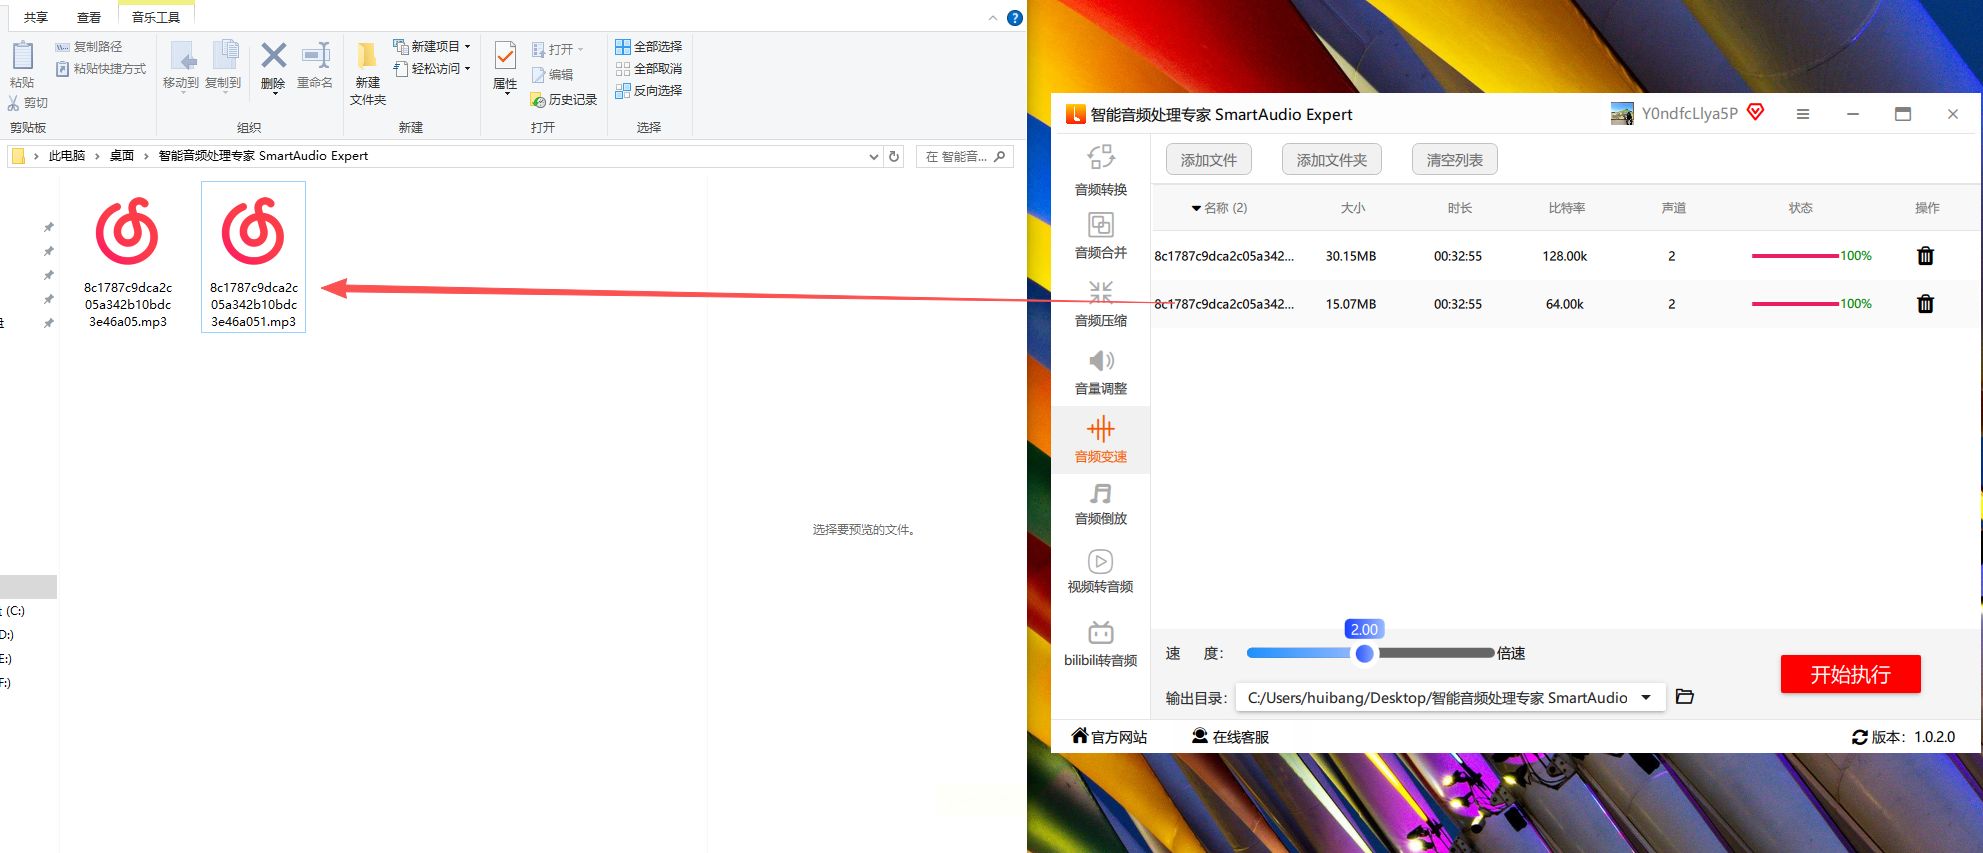Image resolution: width=1983 pixels, height=853 pixels.
Task: Delete the 15.07MB file from the list
Action: click(1925, 304)
